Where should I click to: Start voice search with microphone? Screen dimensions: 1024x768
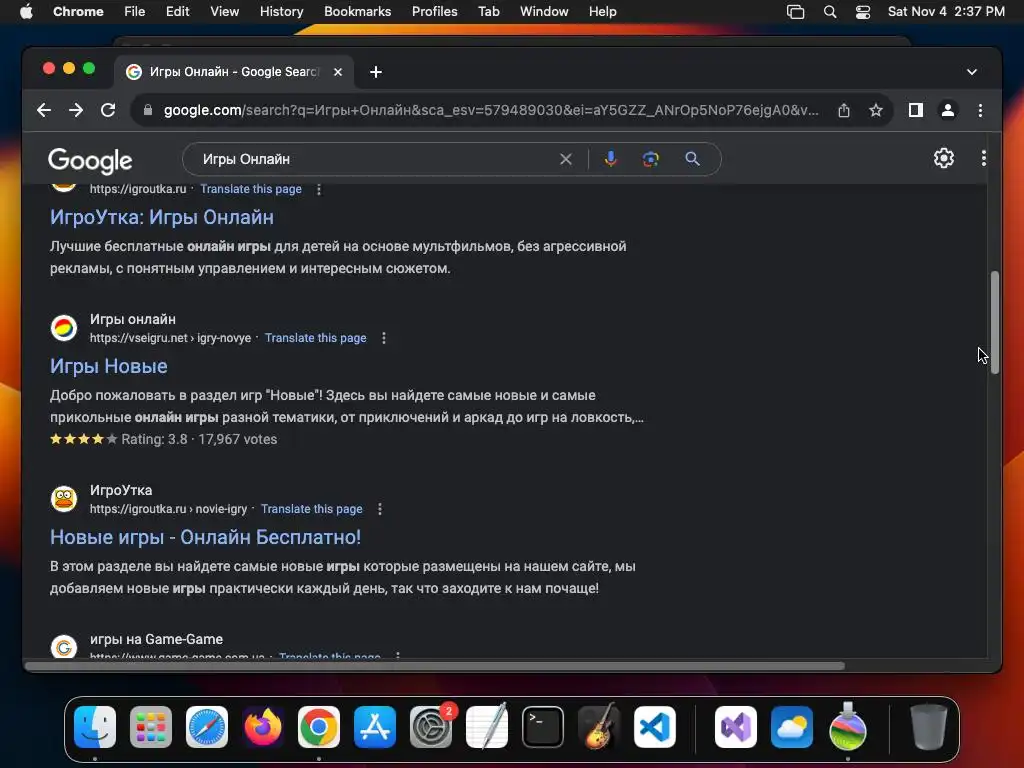[611, 159]
